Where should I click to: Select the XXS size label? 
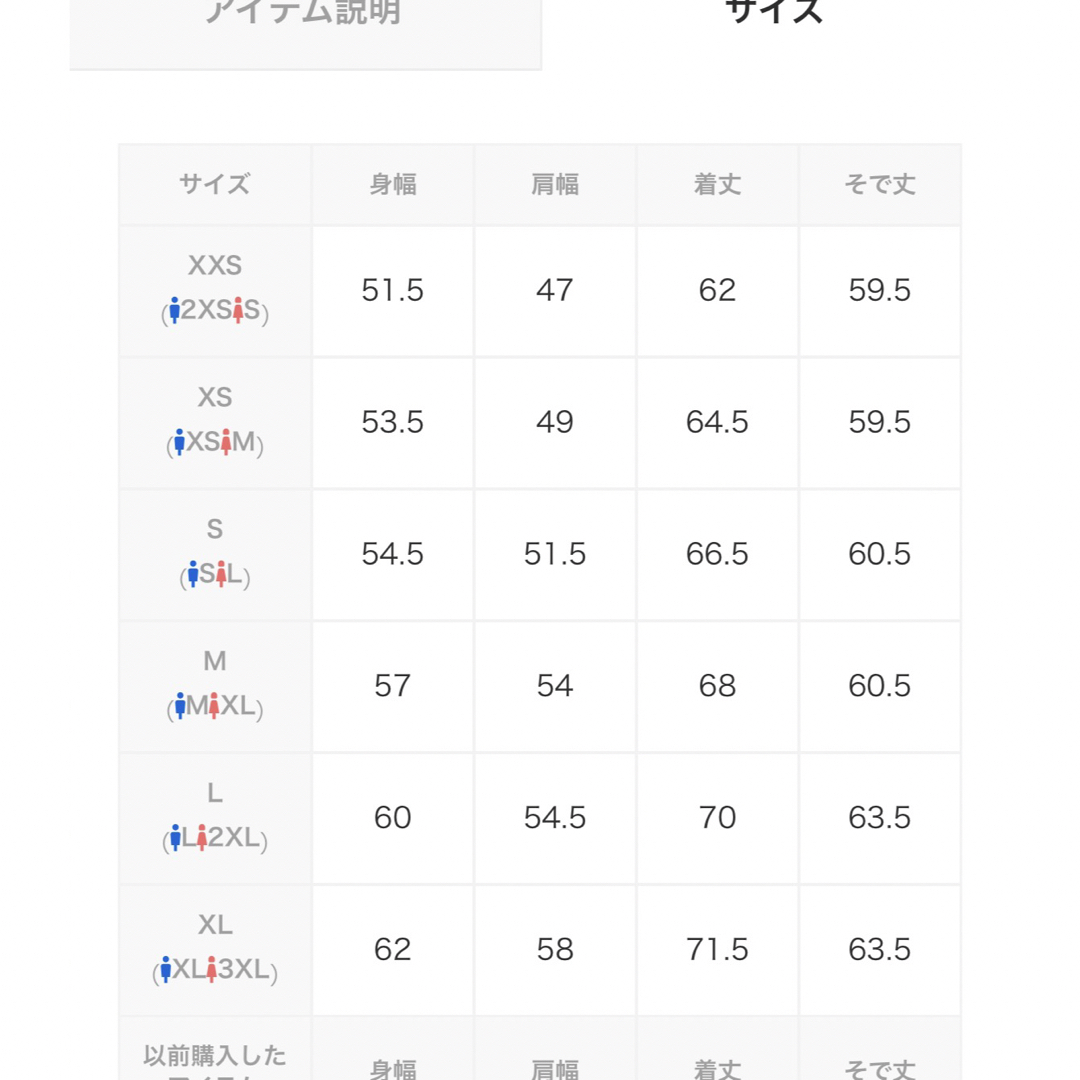point(215,265)
